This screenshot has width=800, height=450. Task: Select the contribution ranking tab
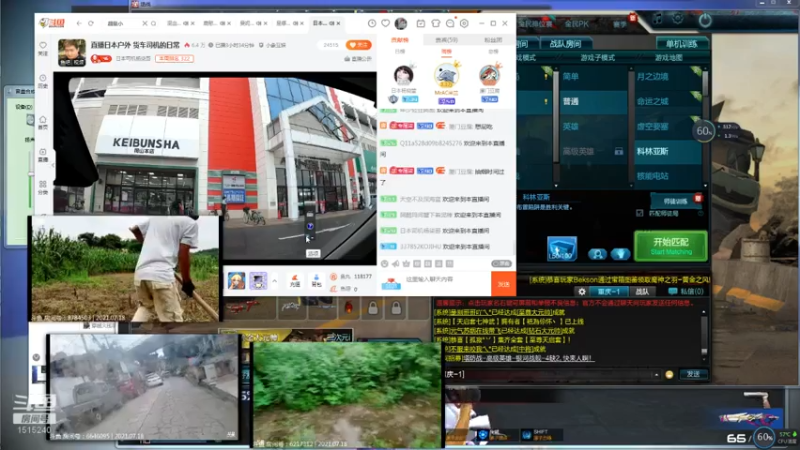click(x=400, y=40)
